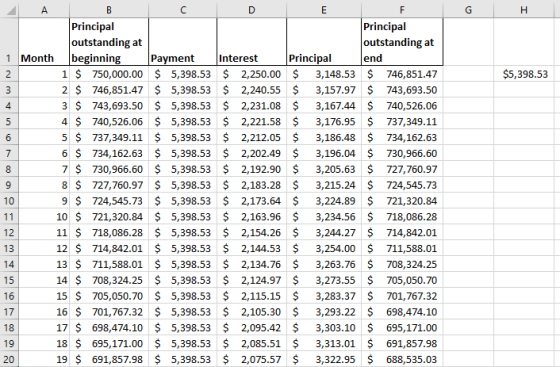Select row 2 header
560x367 pixels.
[x=9, y=74]
